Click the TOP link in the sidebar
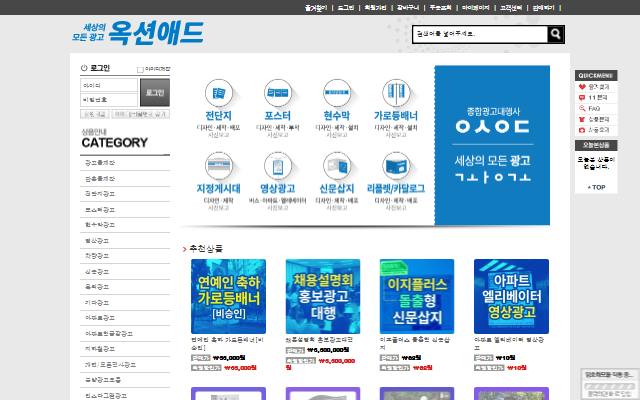The image size is (640, 400). 596,187
